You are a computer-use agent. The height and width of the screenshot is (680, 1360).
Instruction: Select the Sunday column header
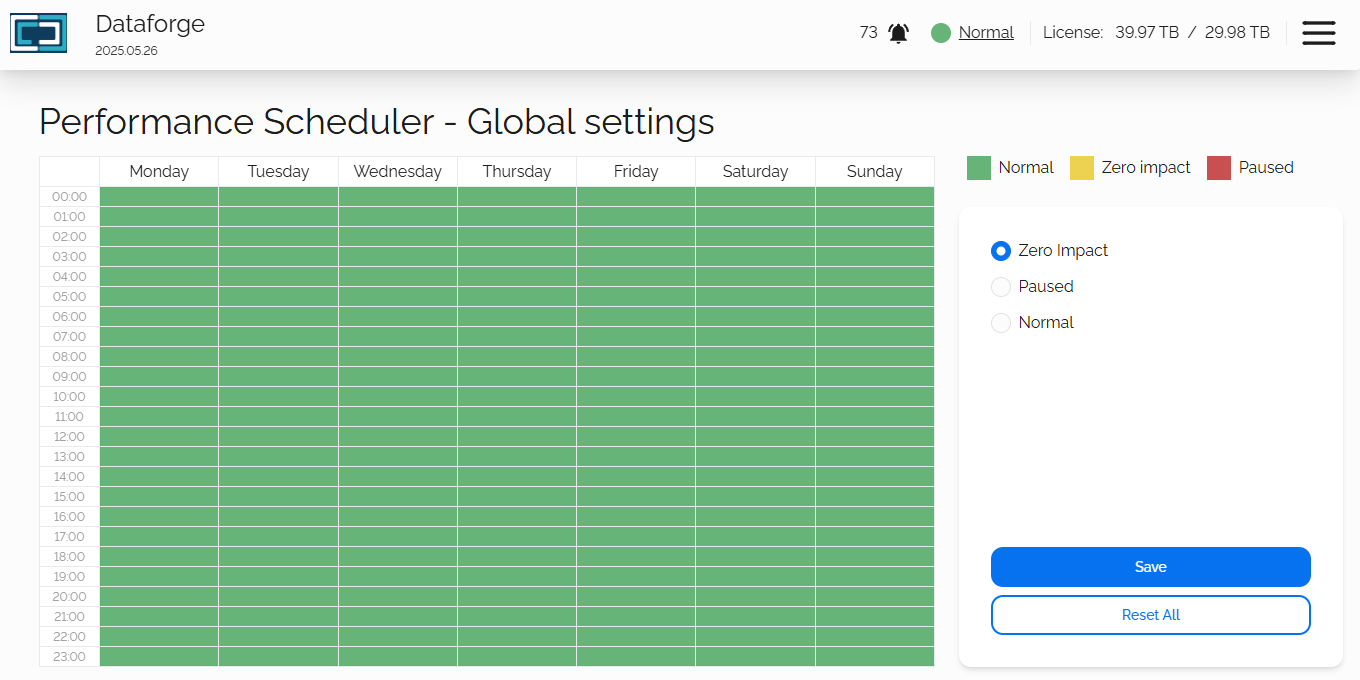click(x=874, y=172)
